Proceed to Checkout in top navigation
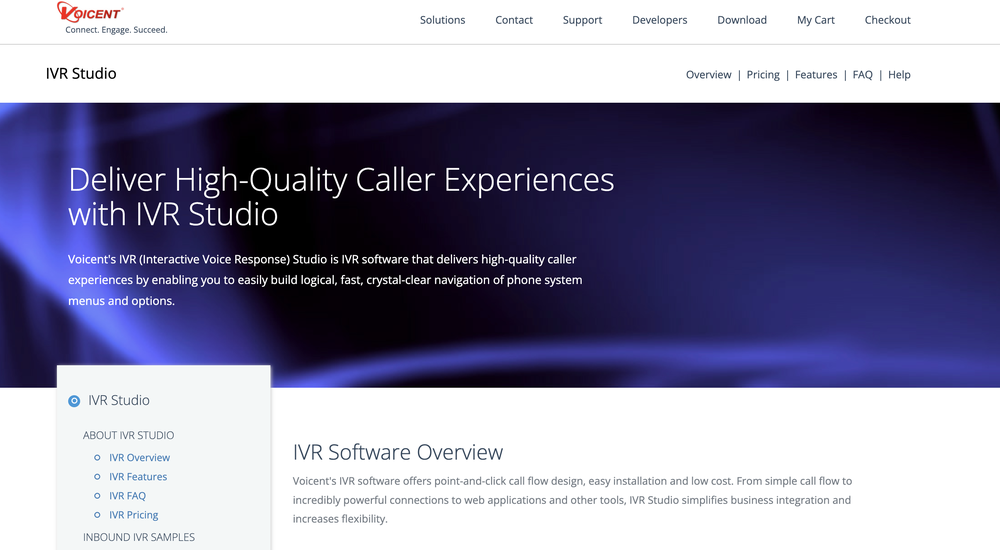 (887, 20)
